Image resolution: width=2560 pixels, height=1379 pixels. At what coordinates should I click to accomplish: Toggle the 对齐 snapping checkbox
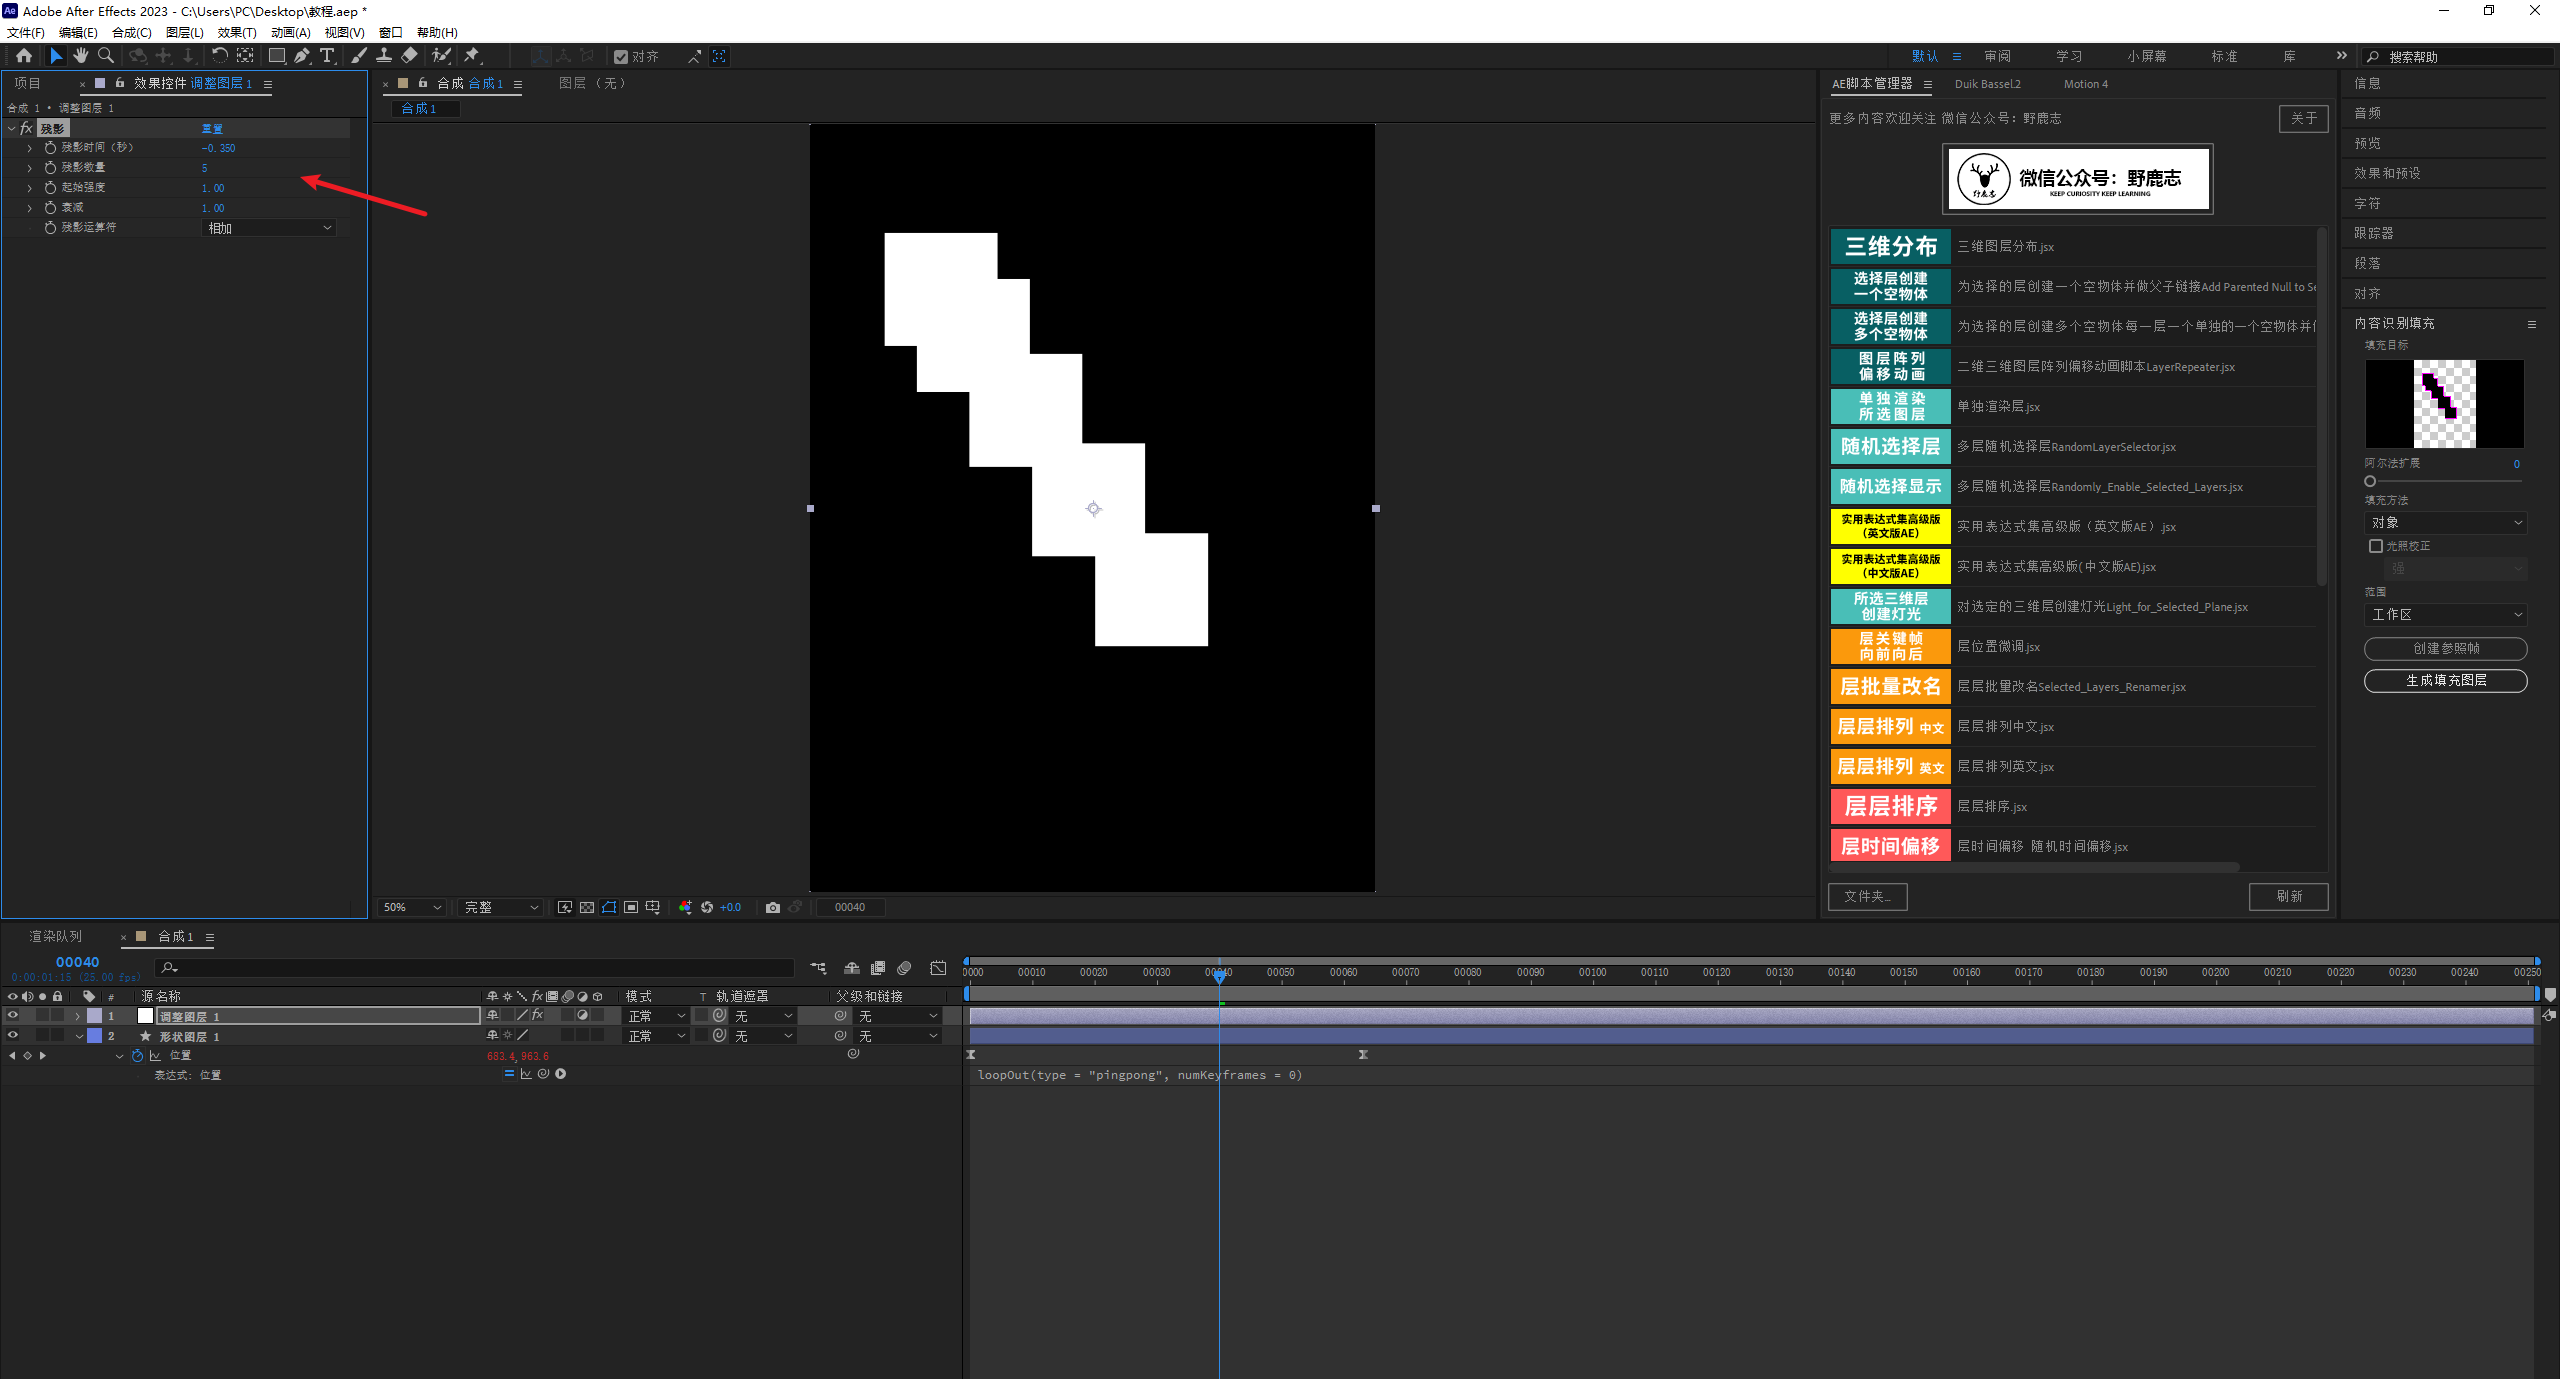621,57
